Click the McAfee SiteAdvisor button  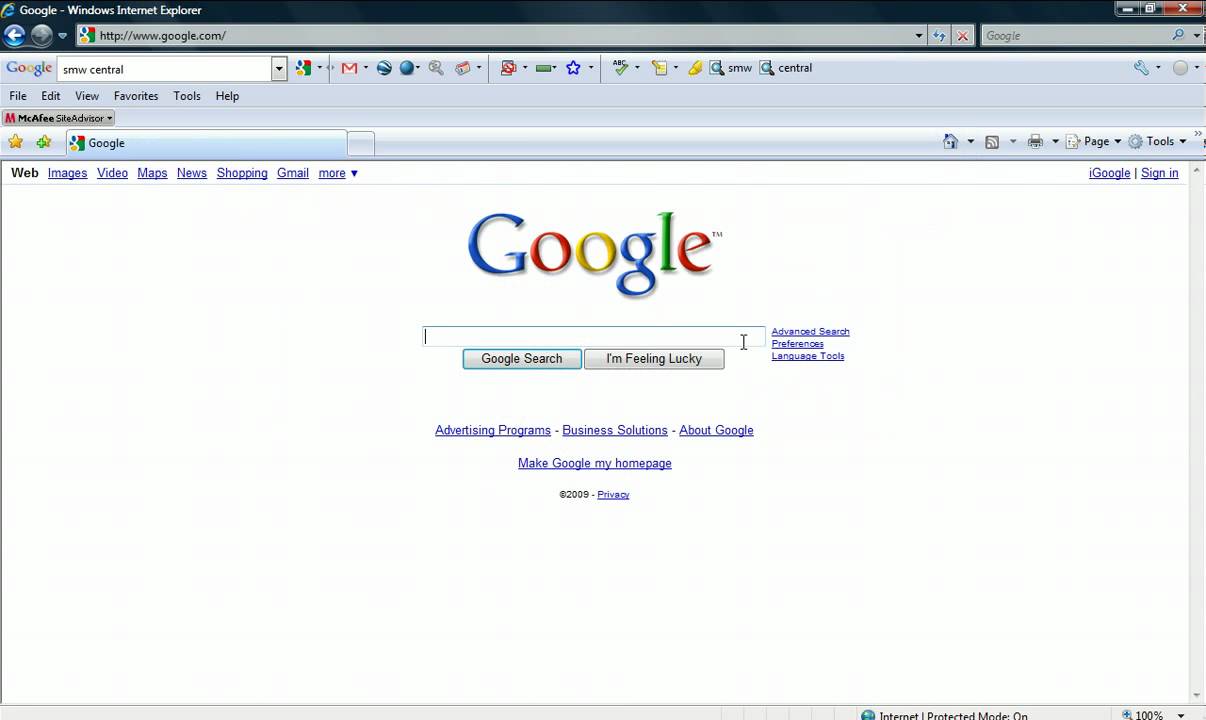[x=58, y=118]
